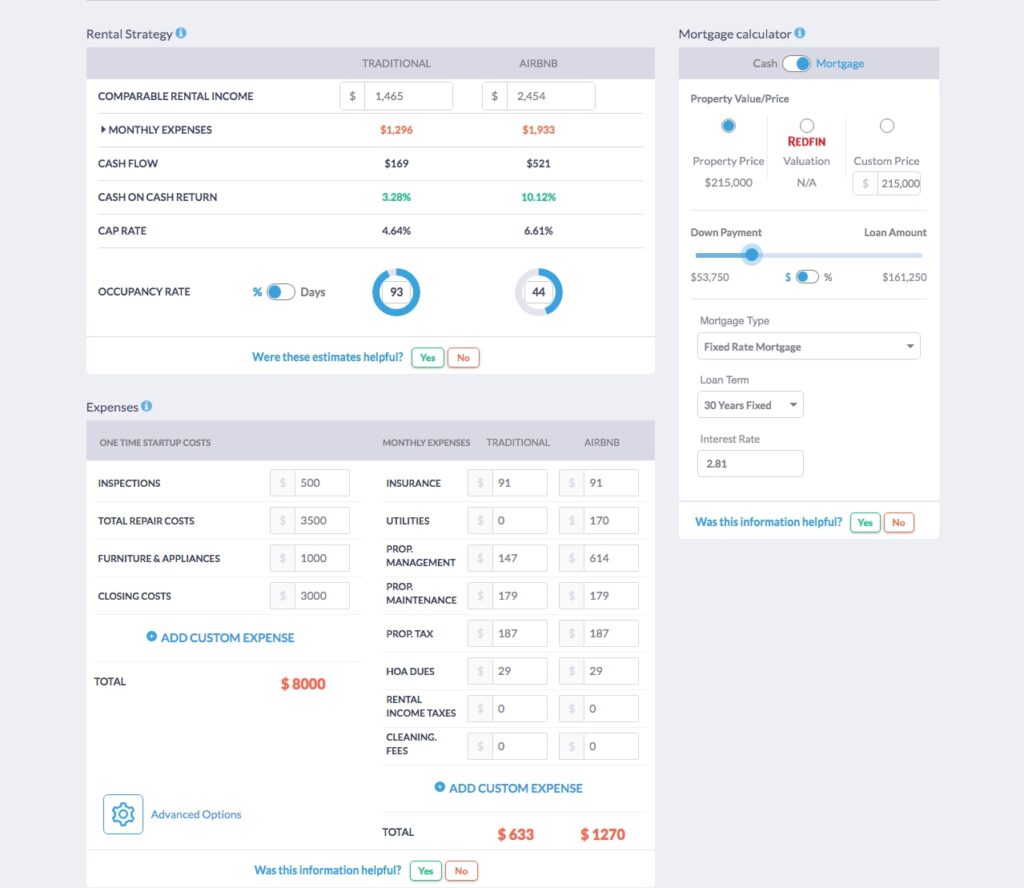The image size is (1024, 888).
Task: Click the Traditional occupancy rate donut chart
Action: point(396,291)
